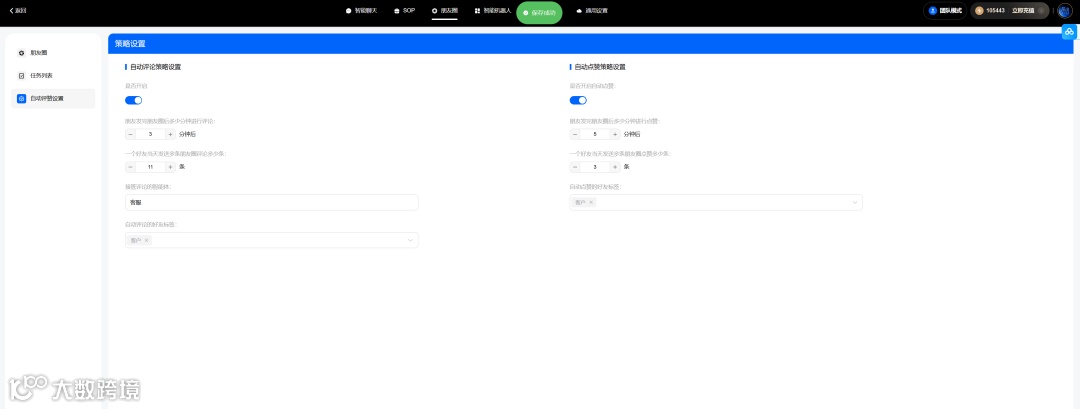The width and height of the screenshot is (1080, 409).
Task: Increase comment delay minutes with plus
Action: tap(170, 134)
